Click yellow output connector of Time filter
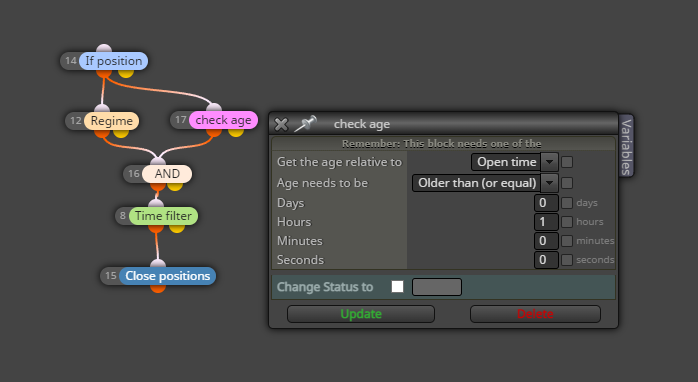The image size is (698, 382). point(177,228)
